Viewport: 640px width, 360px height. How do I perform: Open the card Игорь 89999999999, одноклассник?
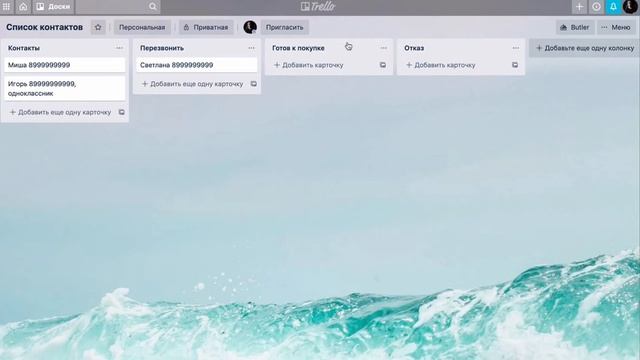[65, 89]
